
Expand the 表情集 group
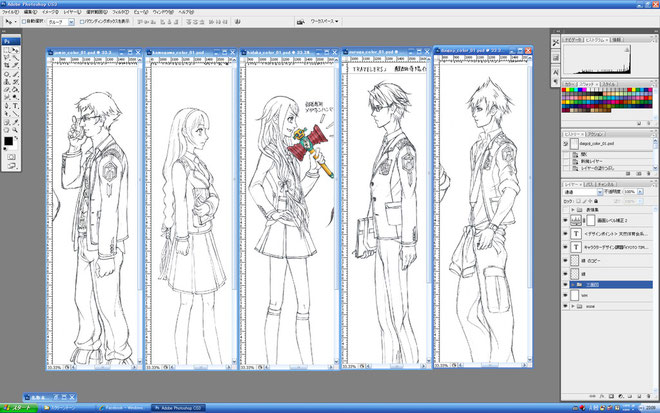[x=573, y=209]
